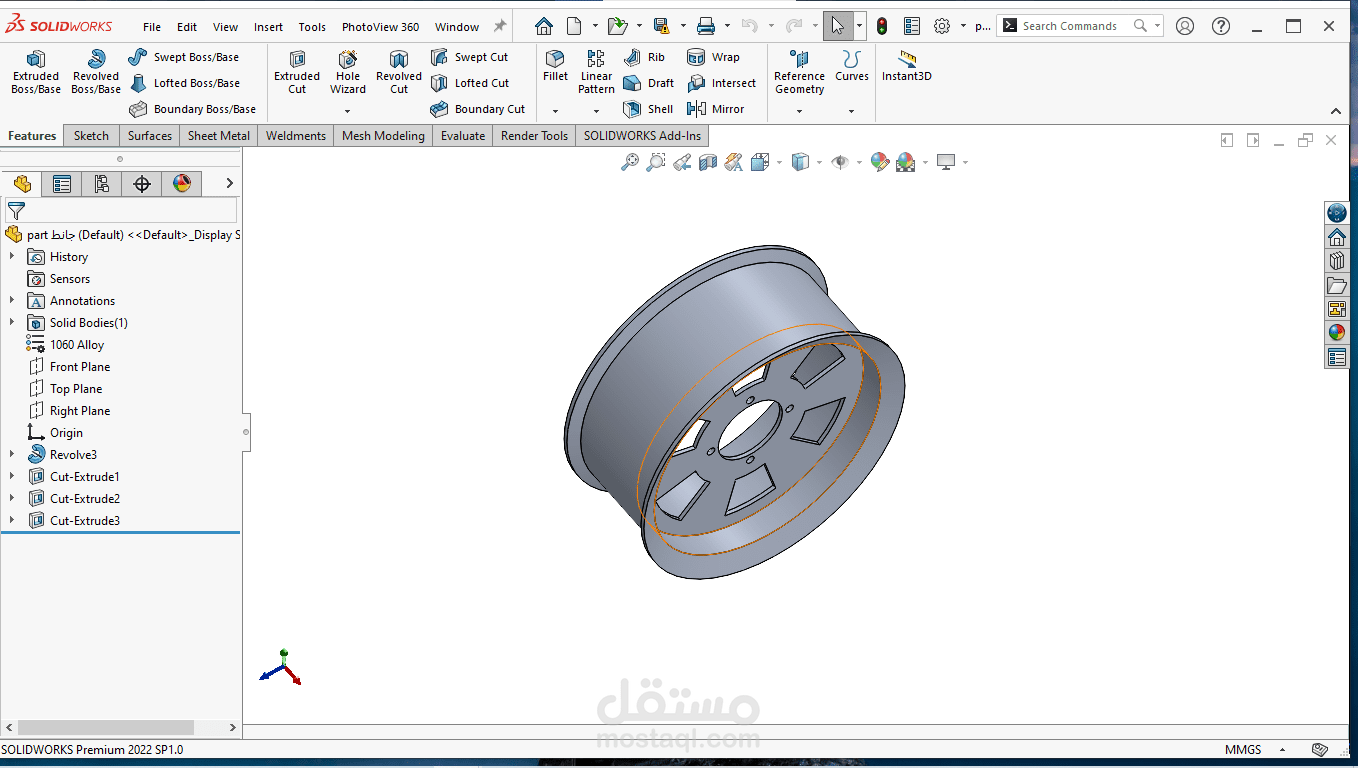
Task: Activate the Mirror tool
Action: [x=716, y=109]
